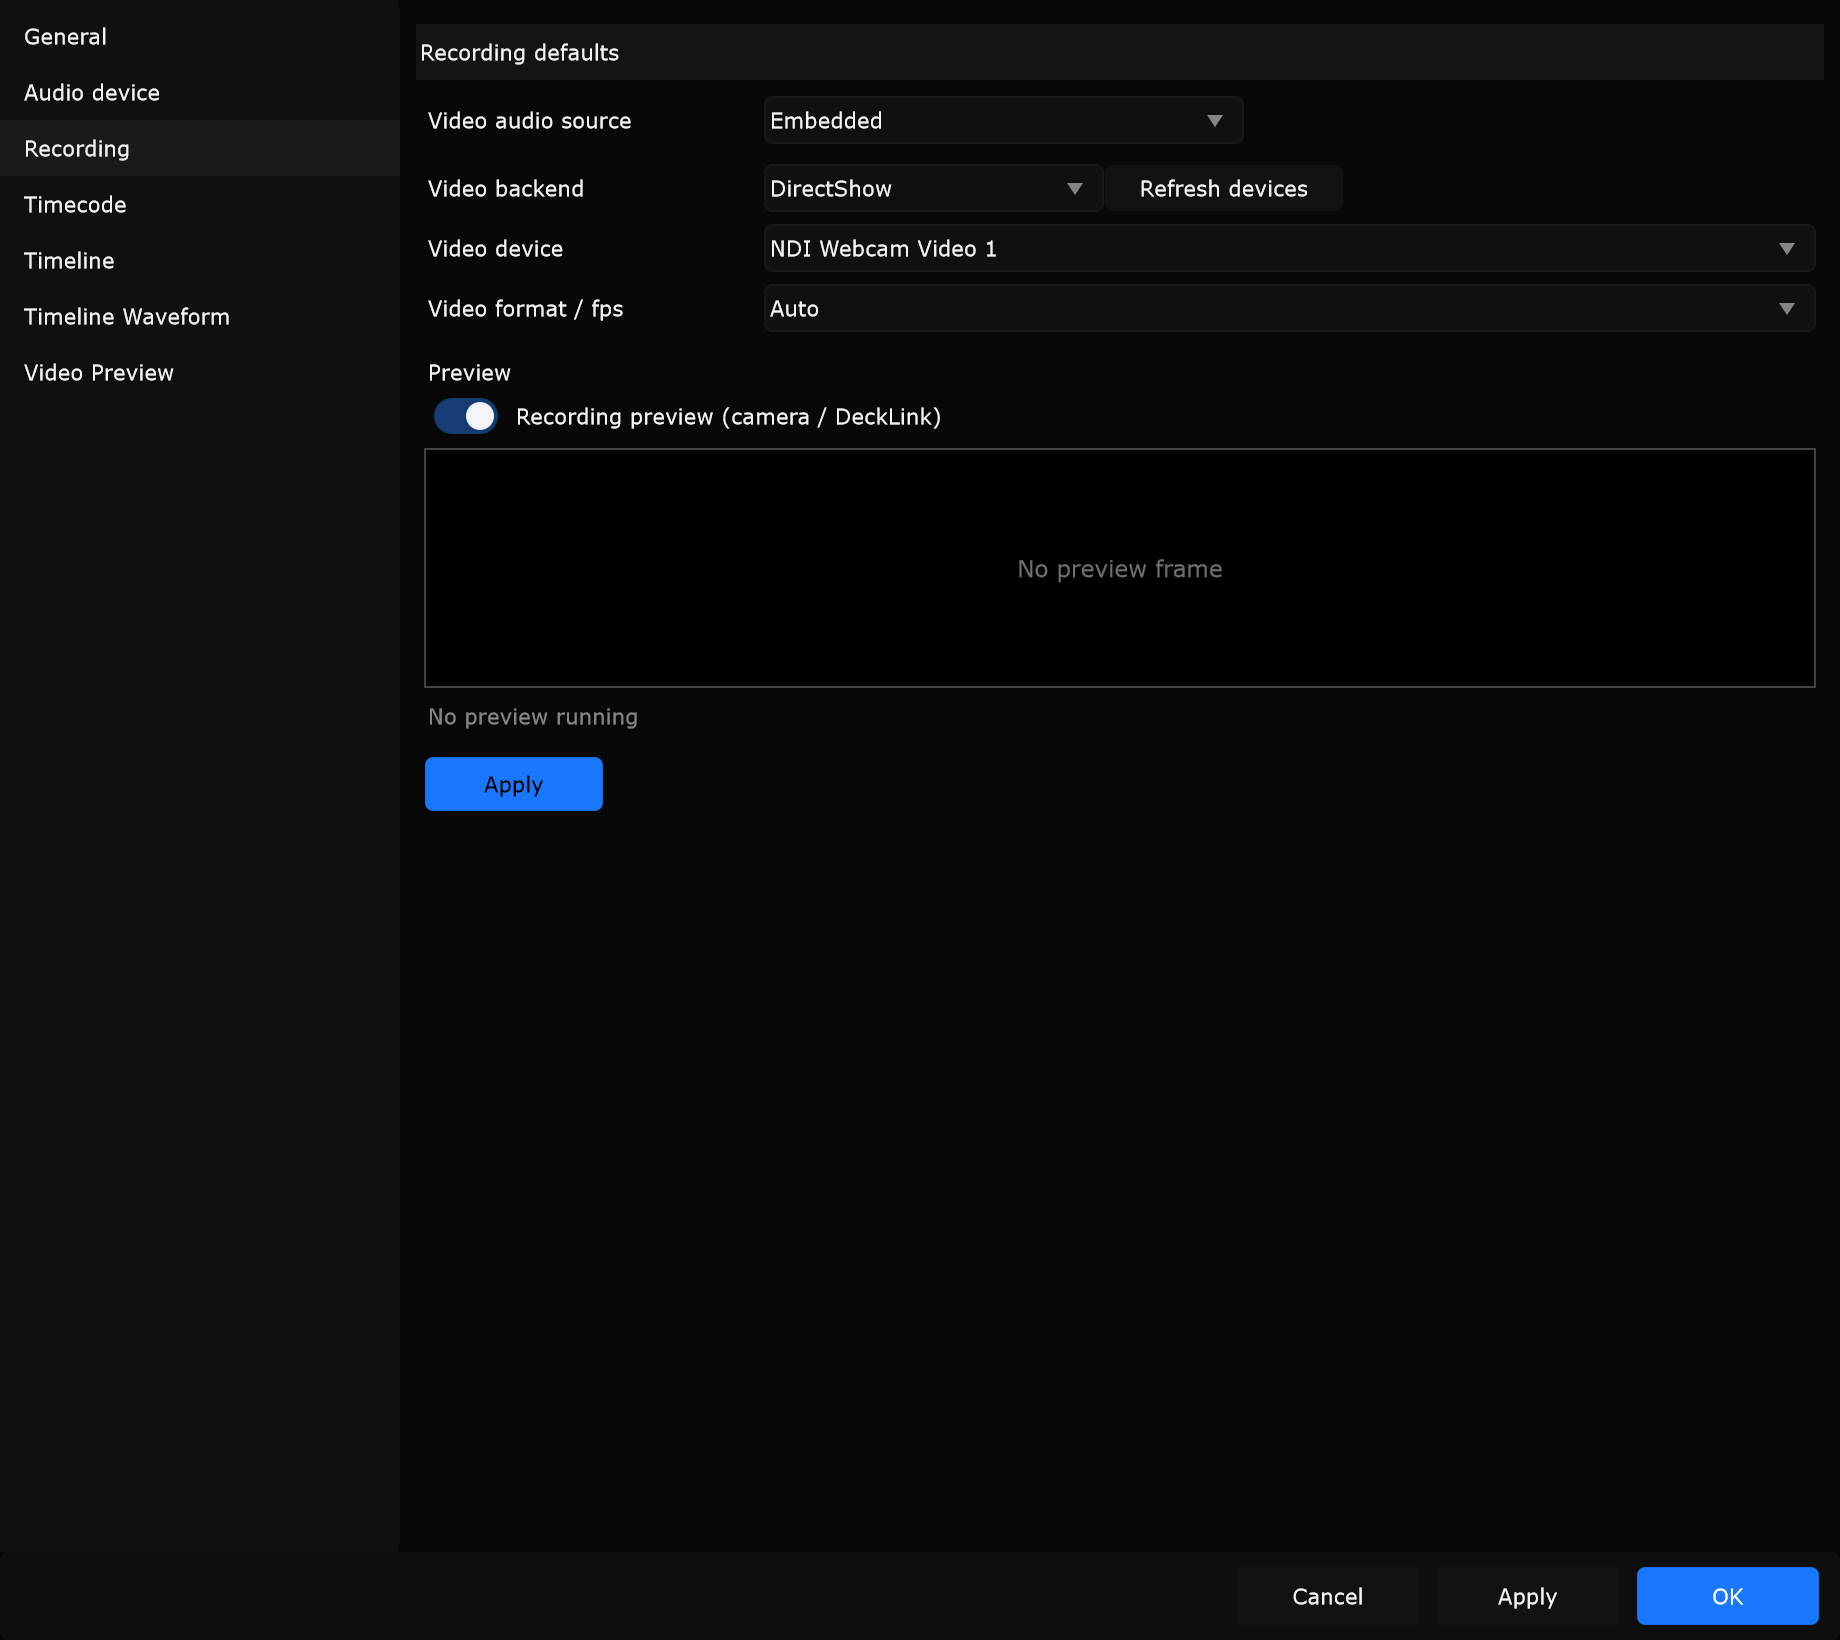Click the No preview frame area
The image size is (1840, 1640).
pyautogui.click(x=1120, y=568)
